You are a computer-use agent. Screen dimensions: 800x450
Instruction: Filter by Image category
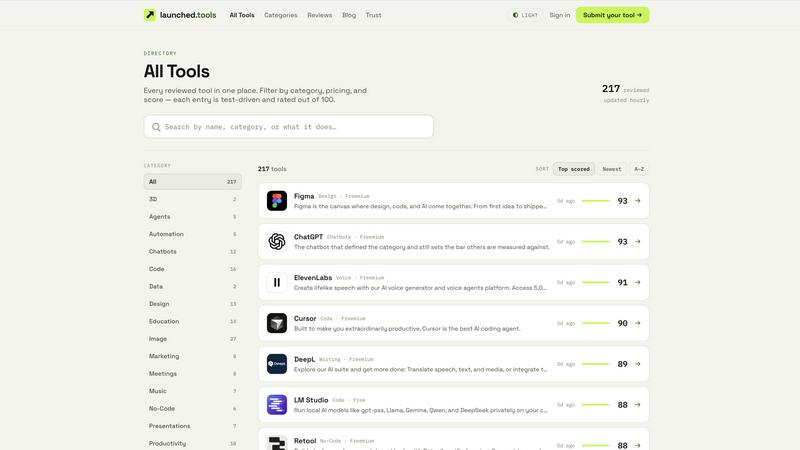tap(192, 339)
